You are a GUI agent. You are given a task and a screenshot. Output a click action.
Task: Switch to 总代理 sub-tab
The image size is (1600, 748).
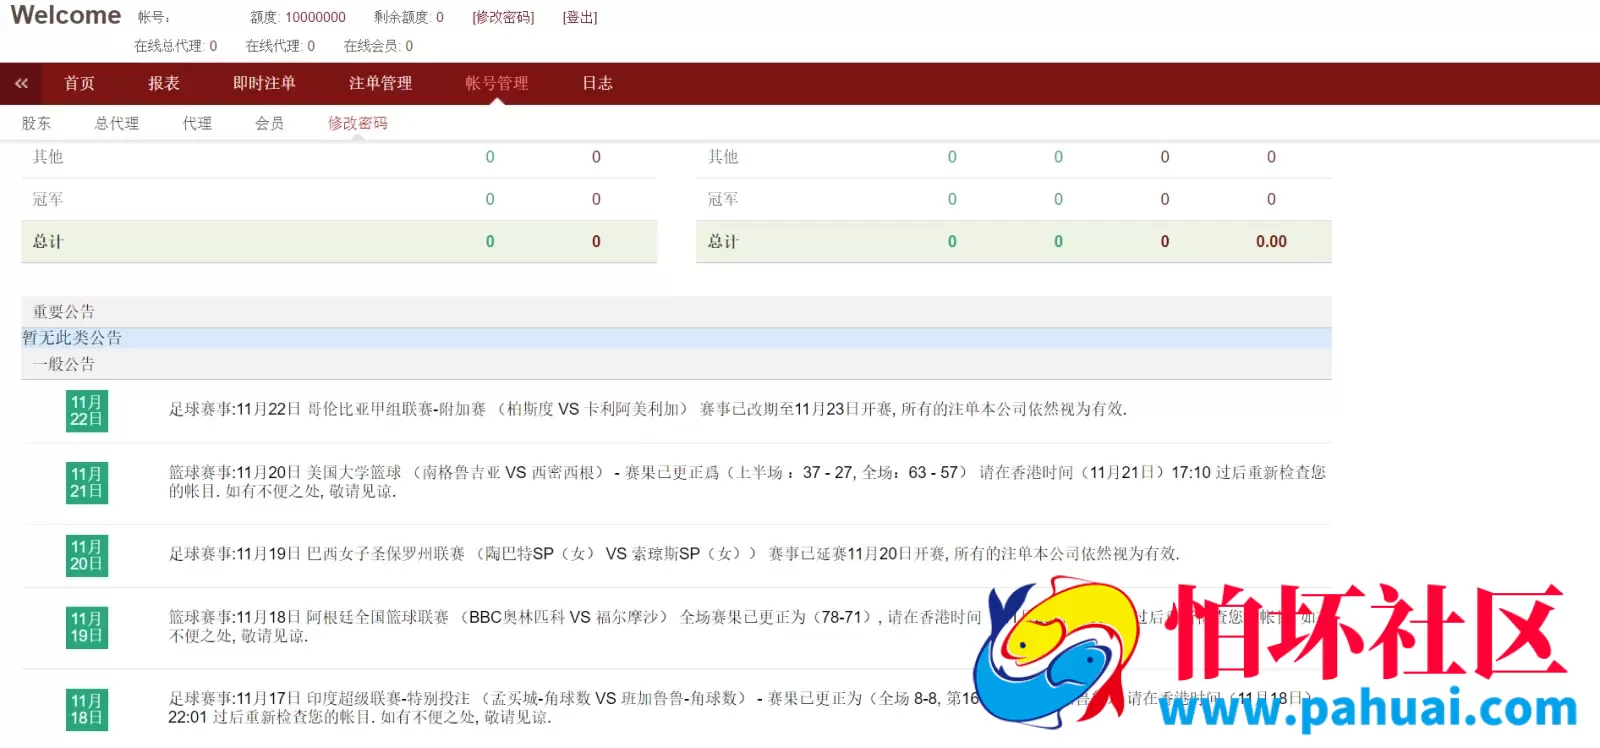[117, 123]
